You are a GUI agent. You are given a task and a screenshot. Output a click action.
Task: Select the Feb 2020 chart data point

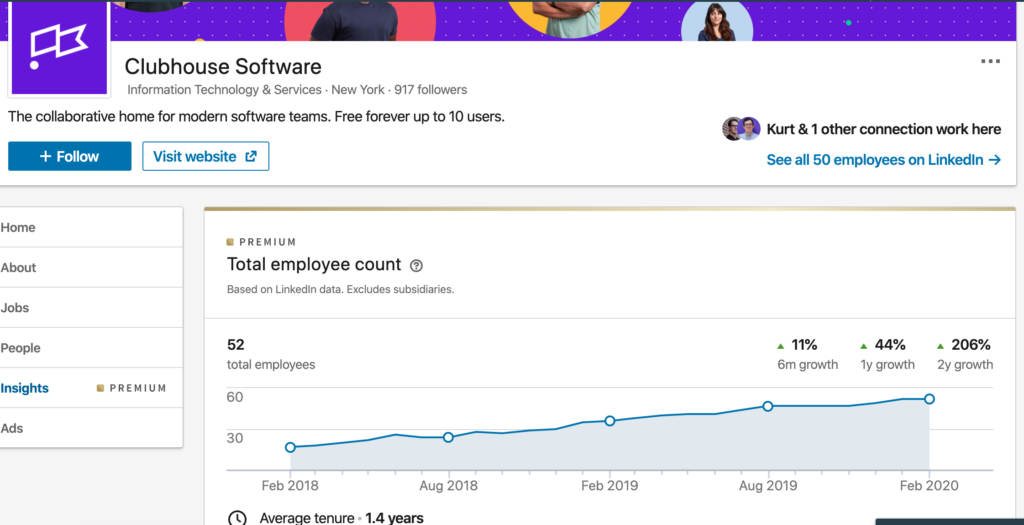[x=929, y=399]
